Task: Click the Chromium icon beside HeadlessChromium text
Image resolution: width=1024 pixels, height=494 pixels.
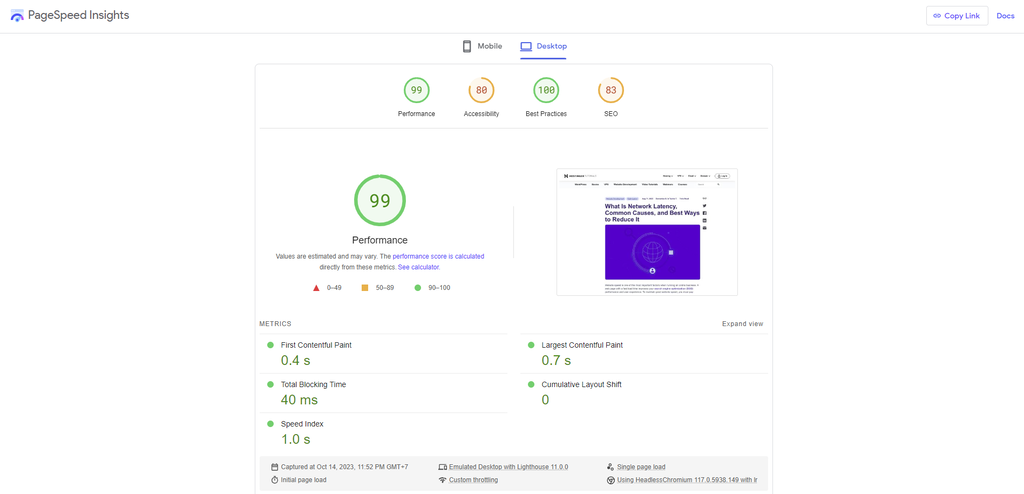Action: [610, 480]
